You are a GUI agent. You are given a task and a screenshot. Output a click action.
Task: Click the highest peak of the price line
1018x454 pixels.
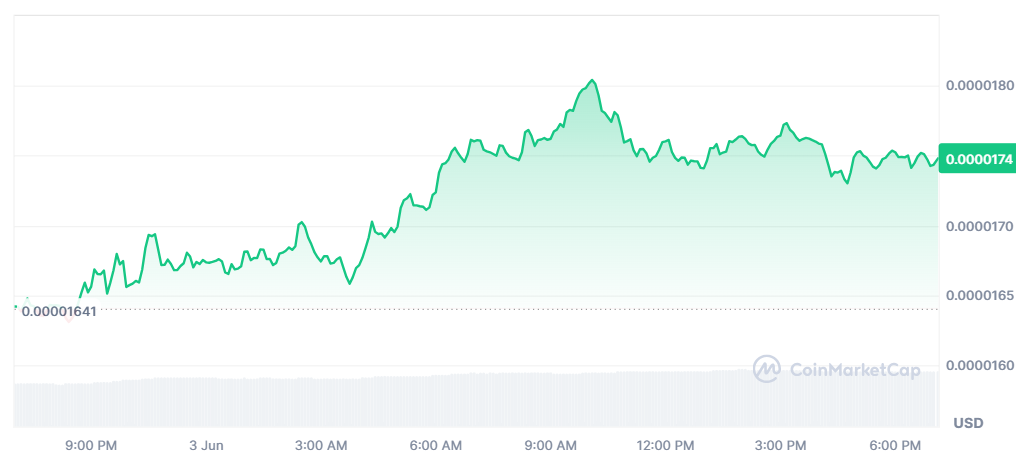coord(591,81)
